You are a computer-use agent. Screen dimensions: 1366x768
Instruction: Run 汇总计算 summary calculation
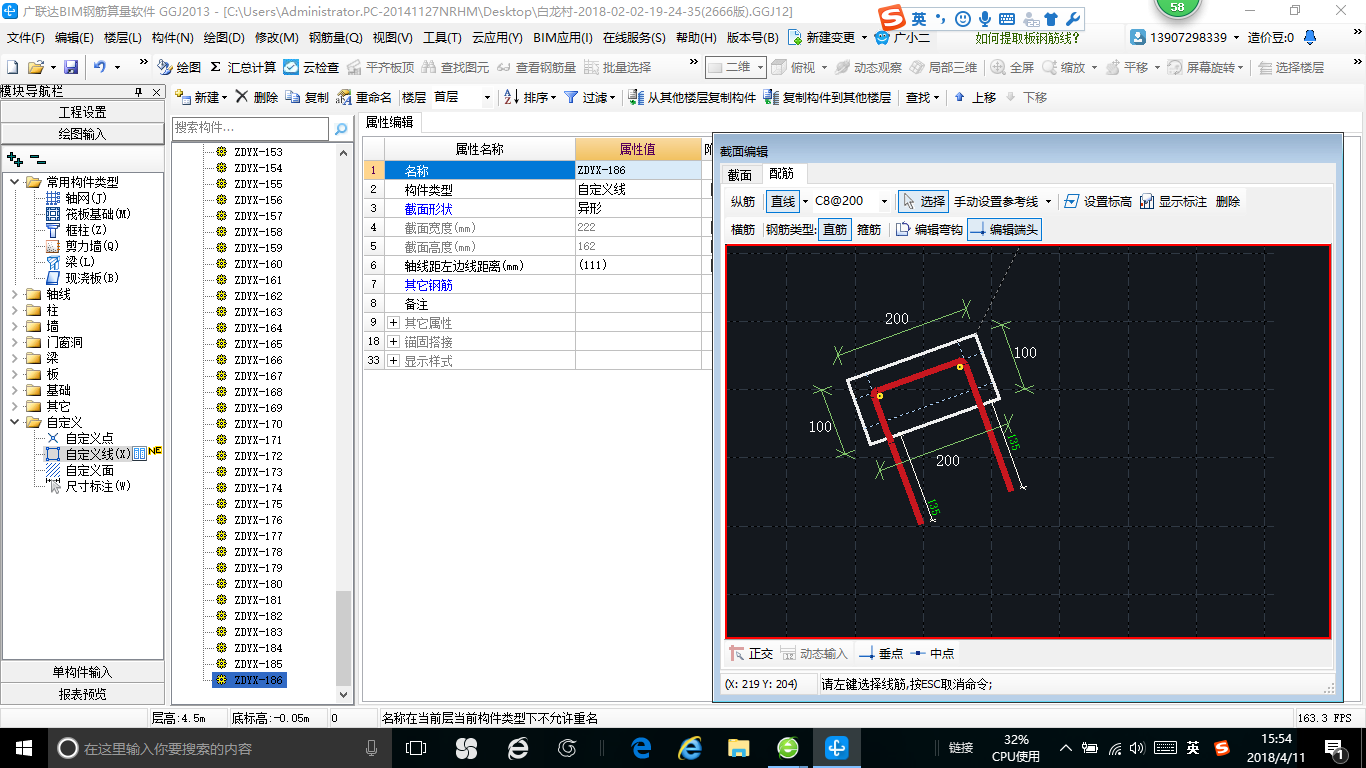click(243, 67)
